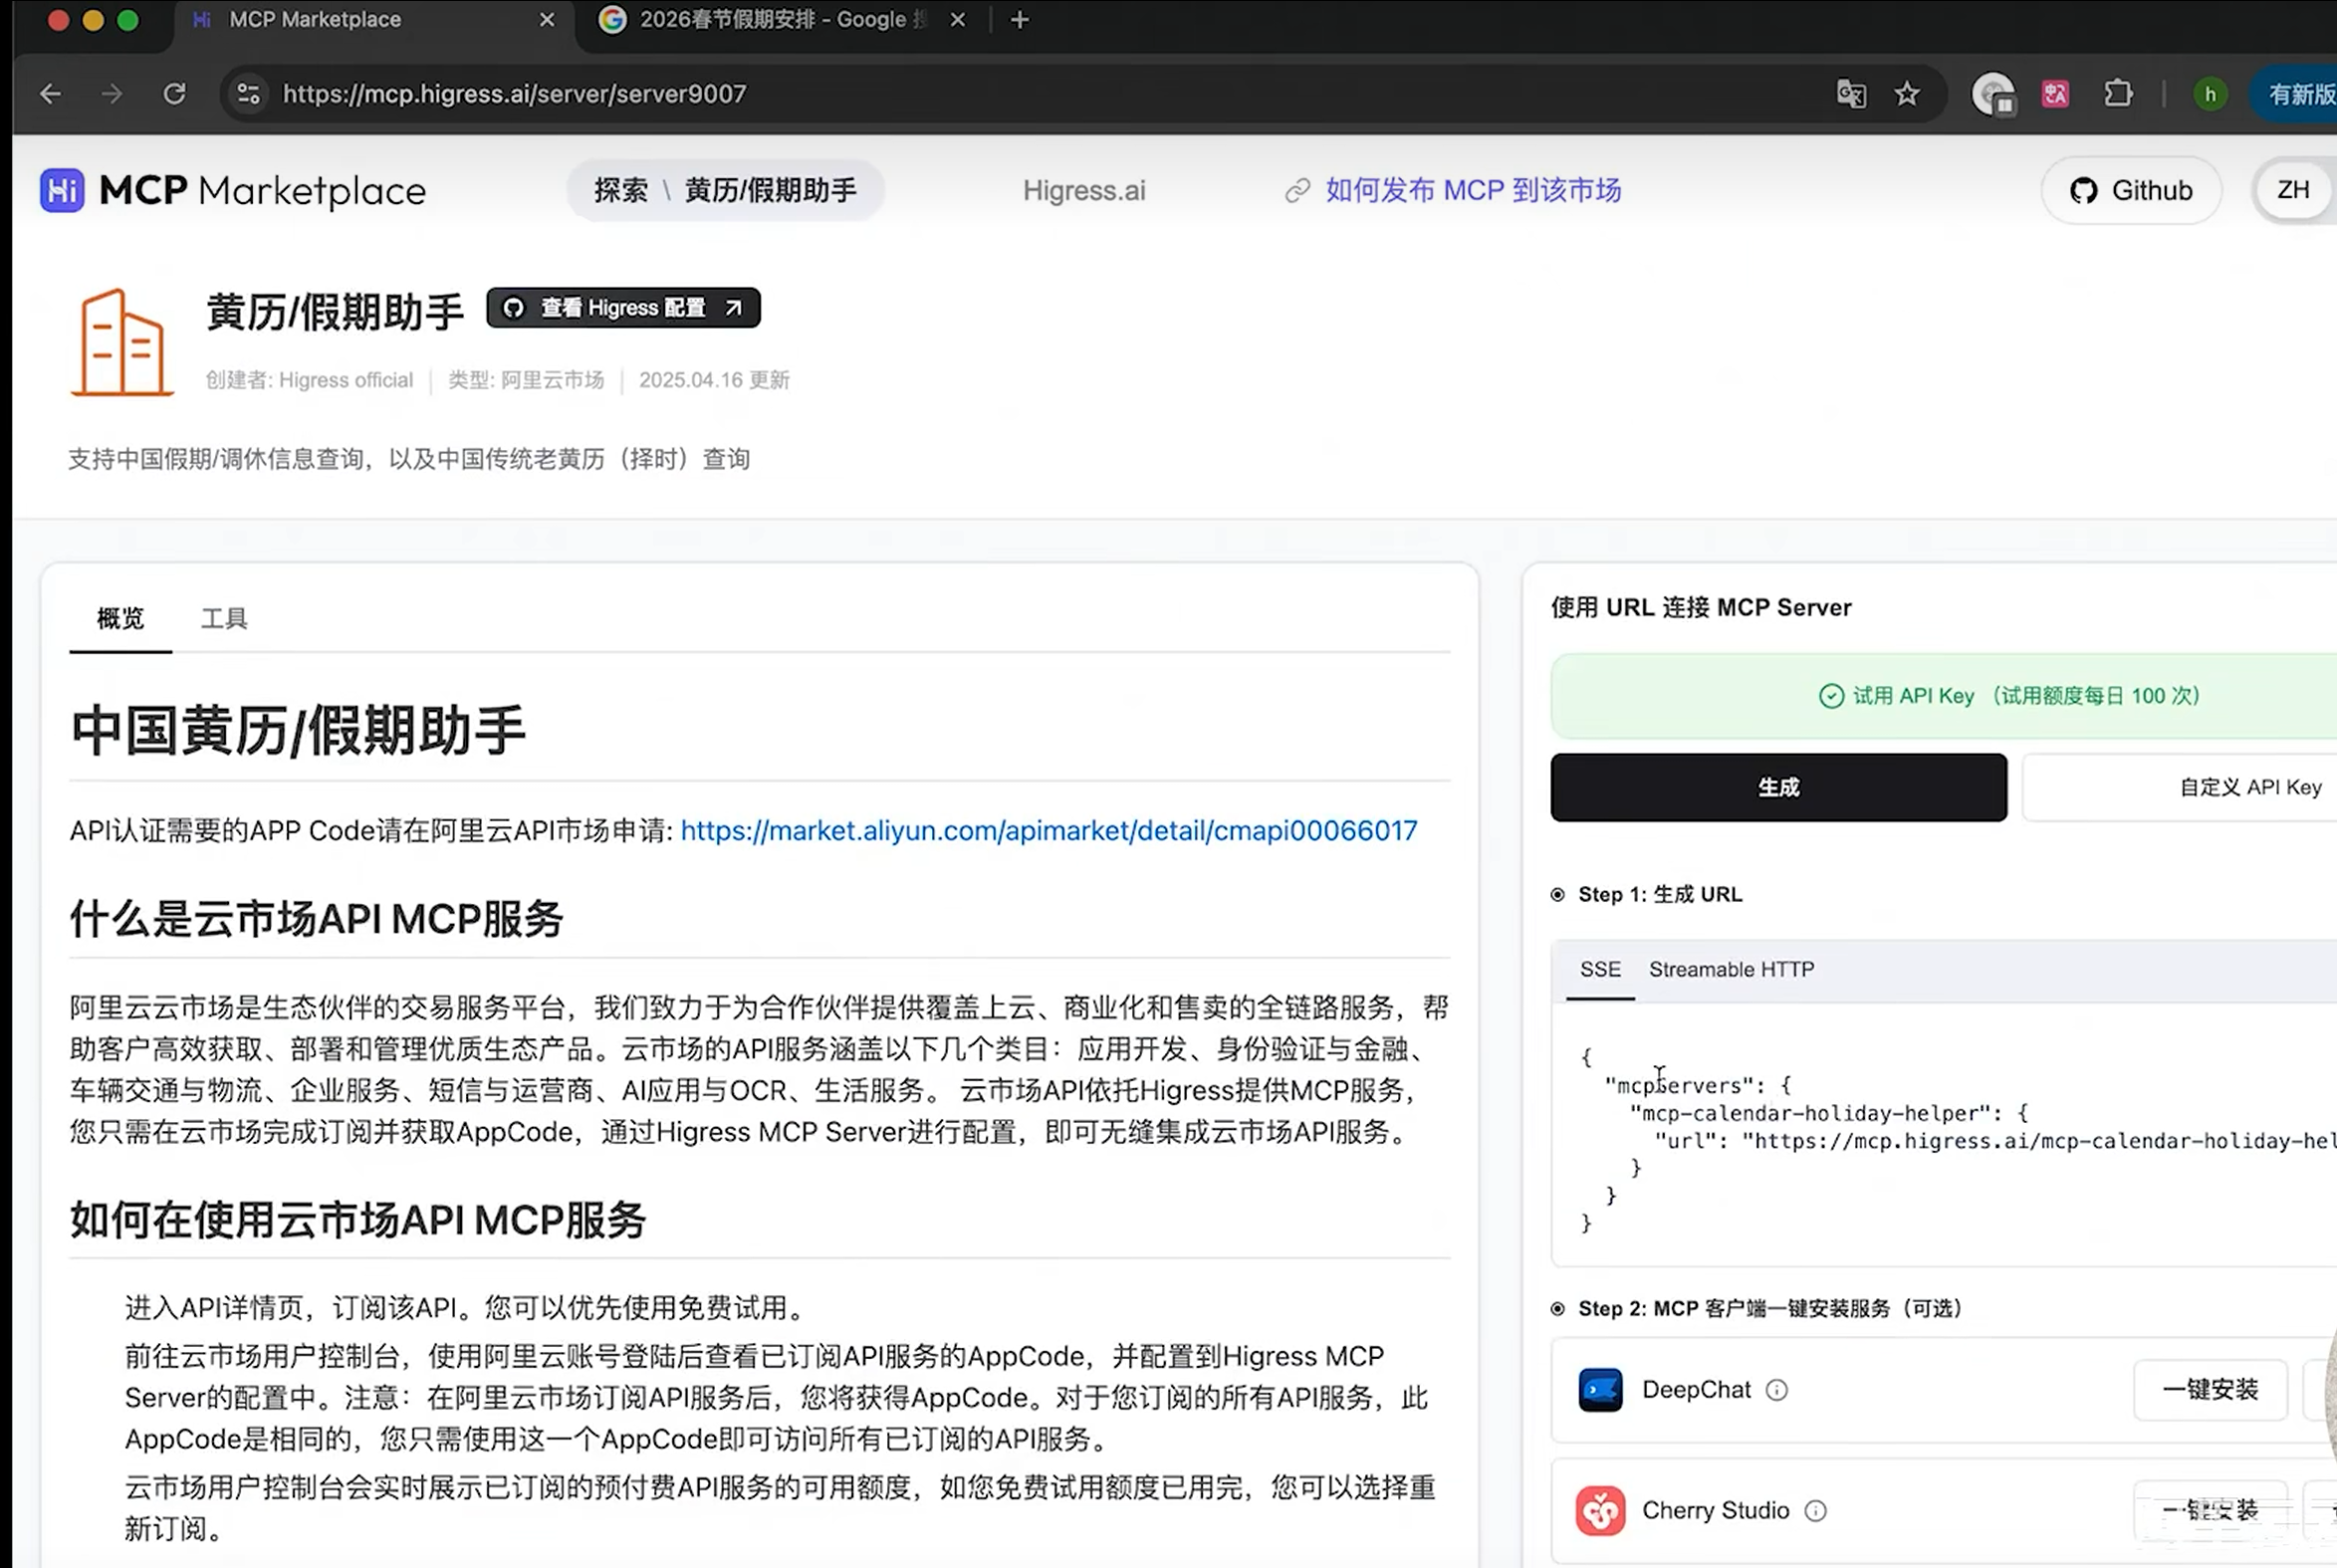Click the translate page icon
Image resolution: width=2337 pixels, height=1568 pixels.
coord(1851,94)
